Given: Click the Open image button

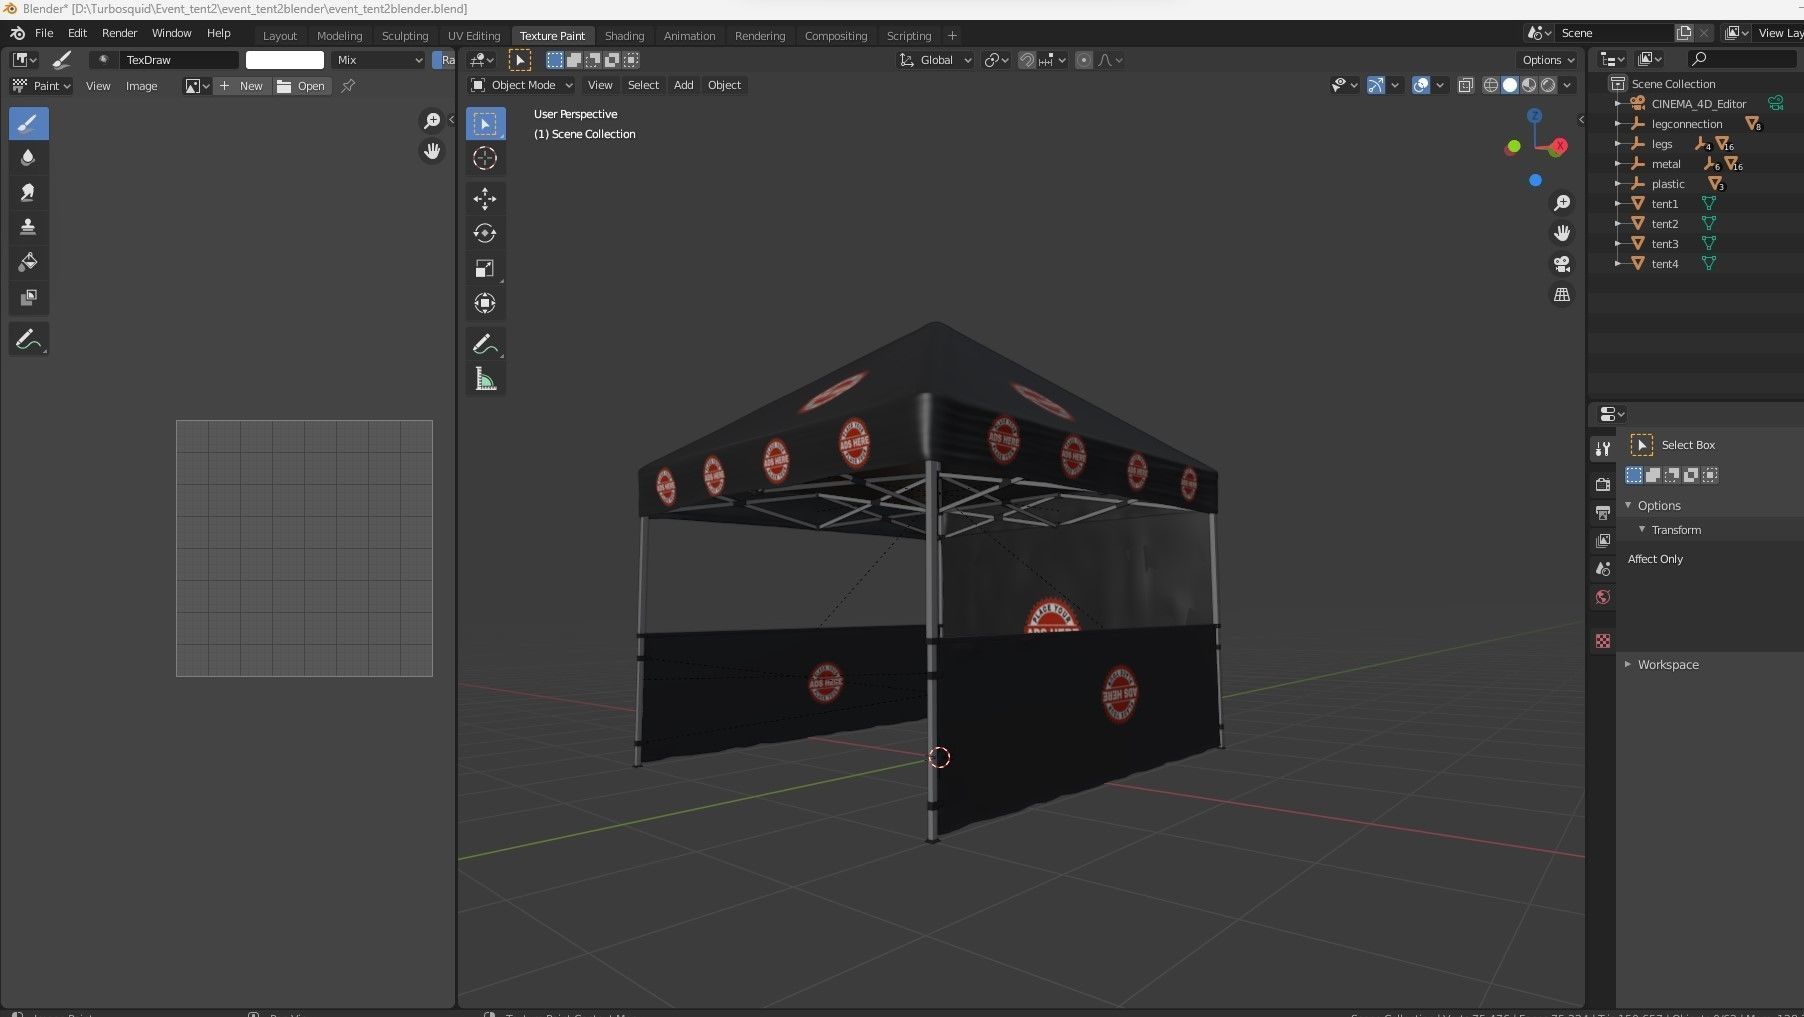Looking at the screenshot, I should pos(301,86).
